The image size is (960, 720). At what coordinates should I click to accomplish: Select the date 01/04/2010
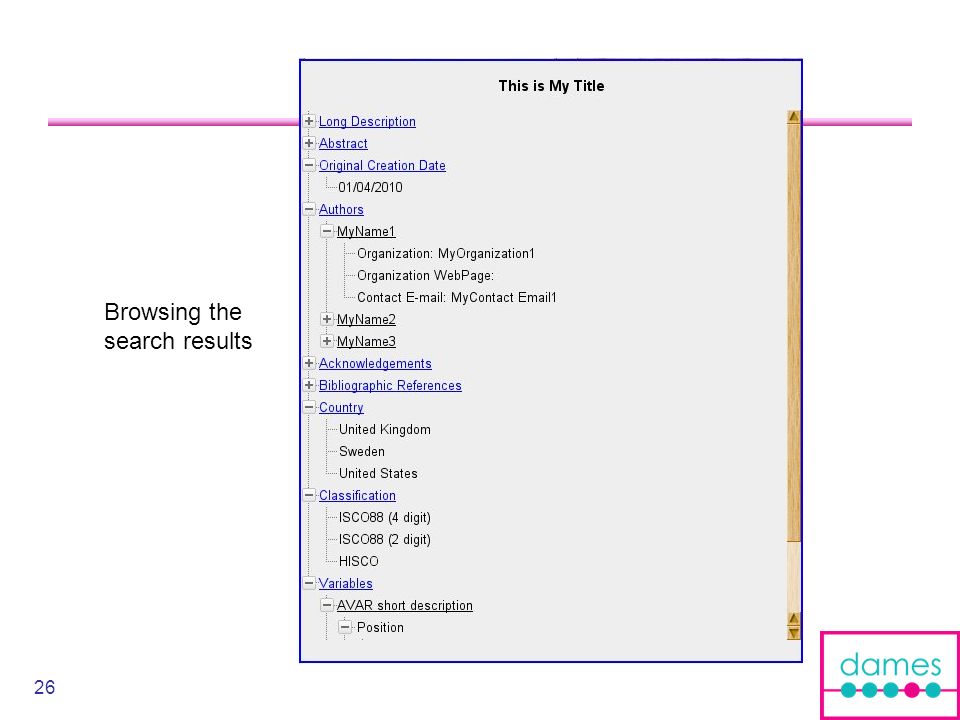click(x=370, y=187)
